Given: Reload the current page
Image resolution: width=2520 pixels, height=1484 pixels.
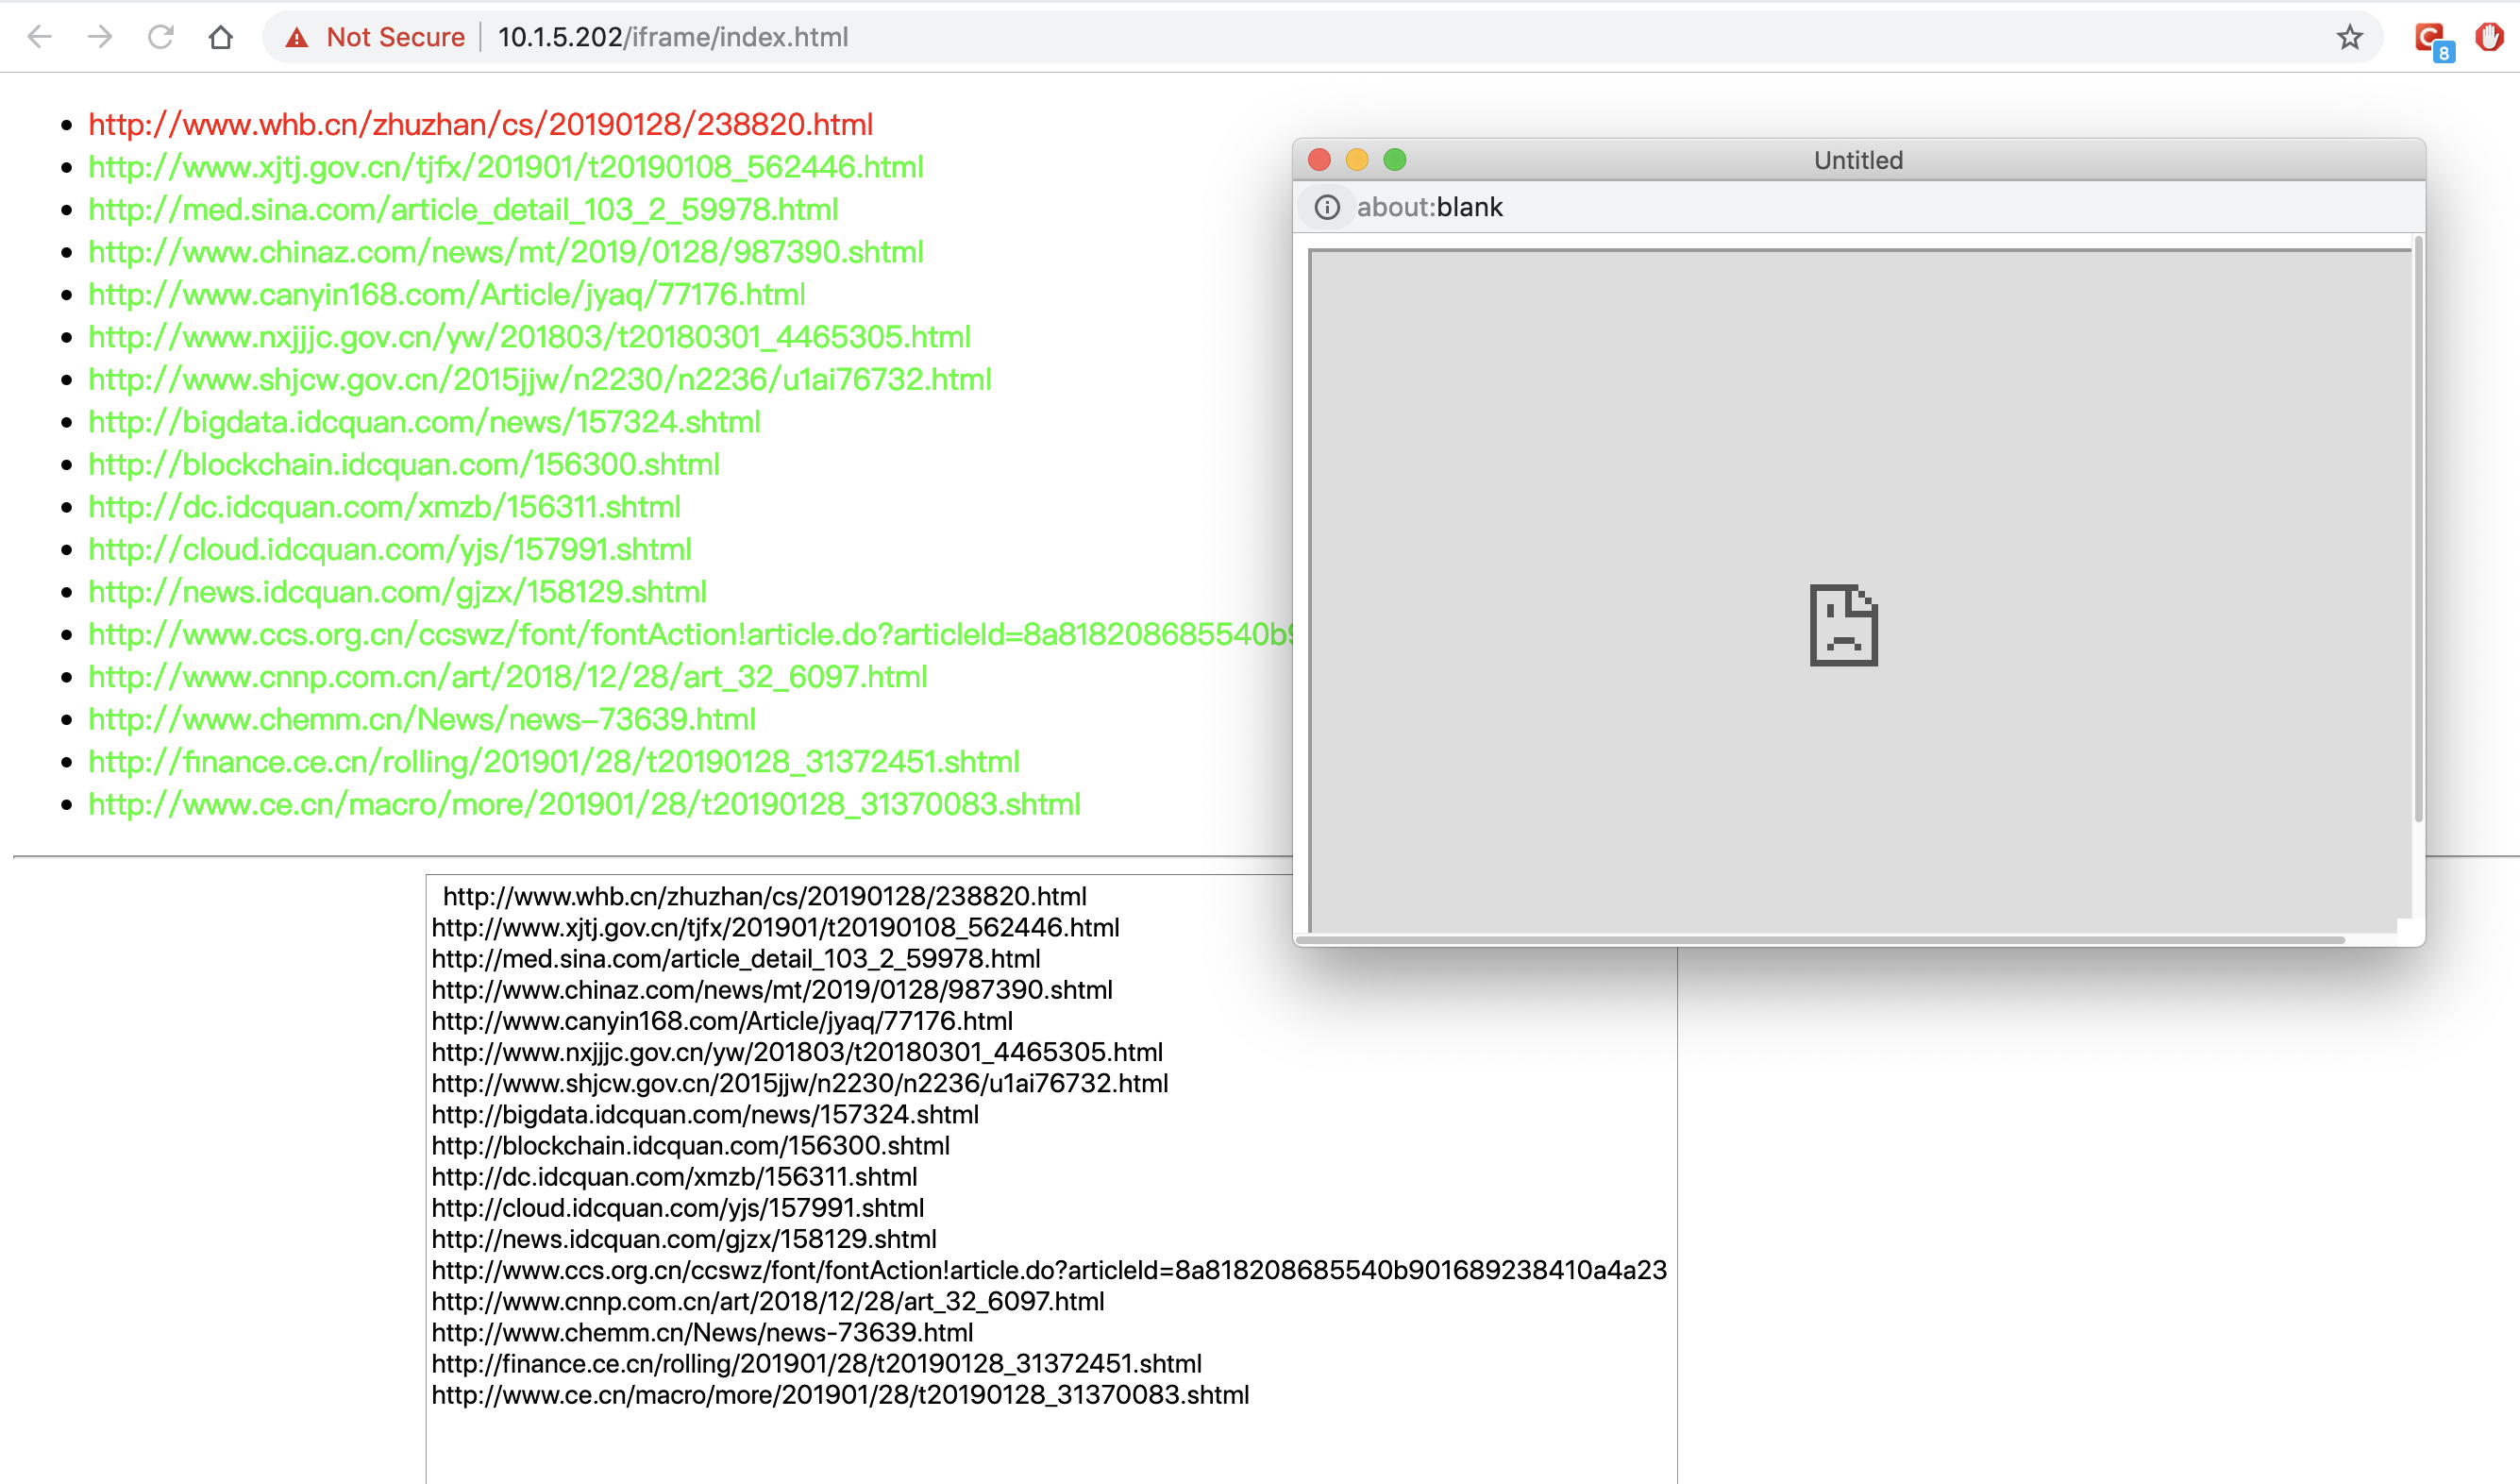Looking at the screenshot, I should point(161,37).
